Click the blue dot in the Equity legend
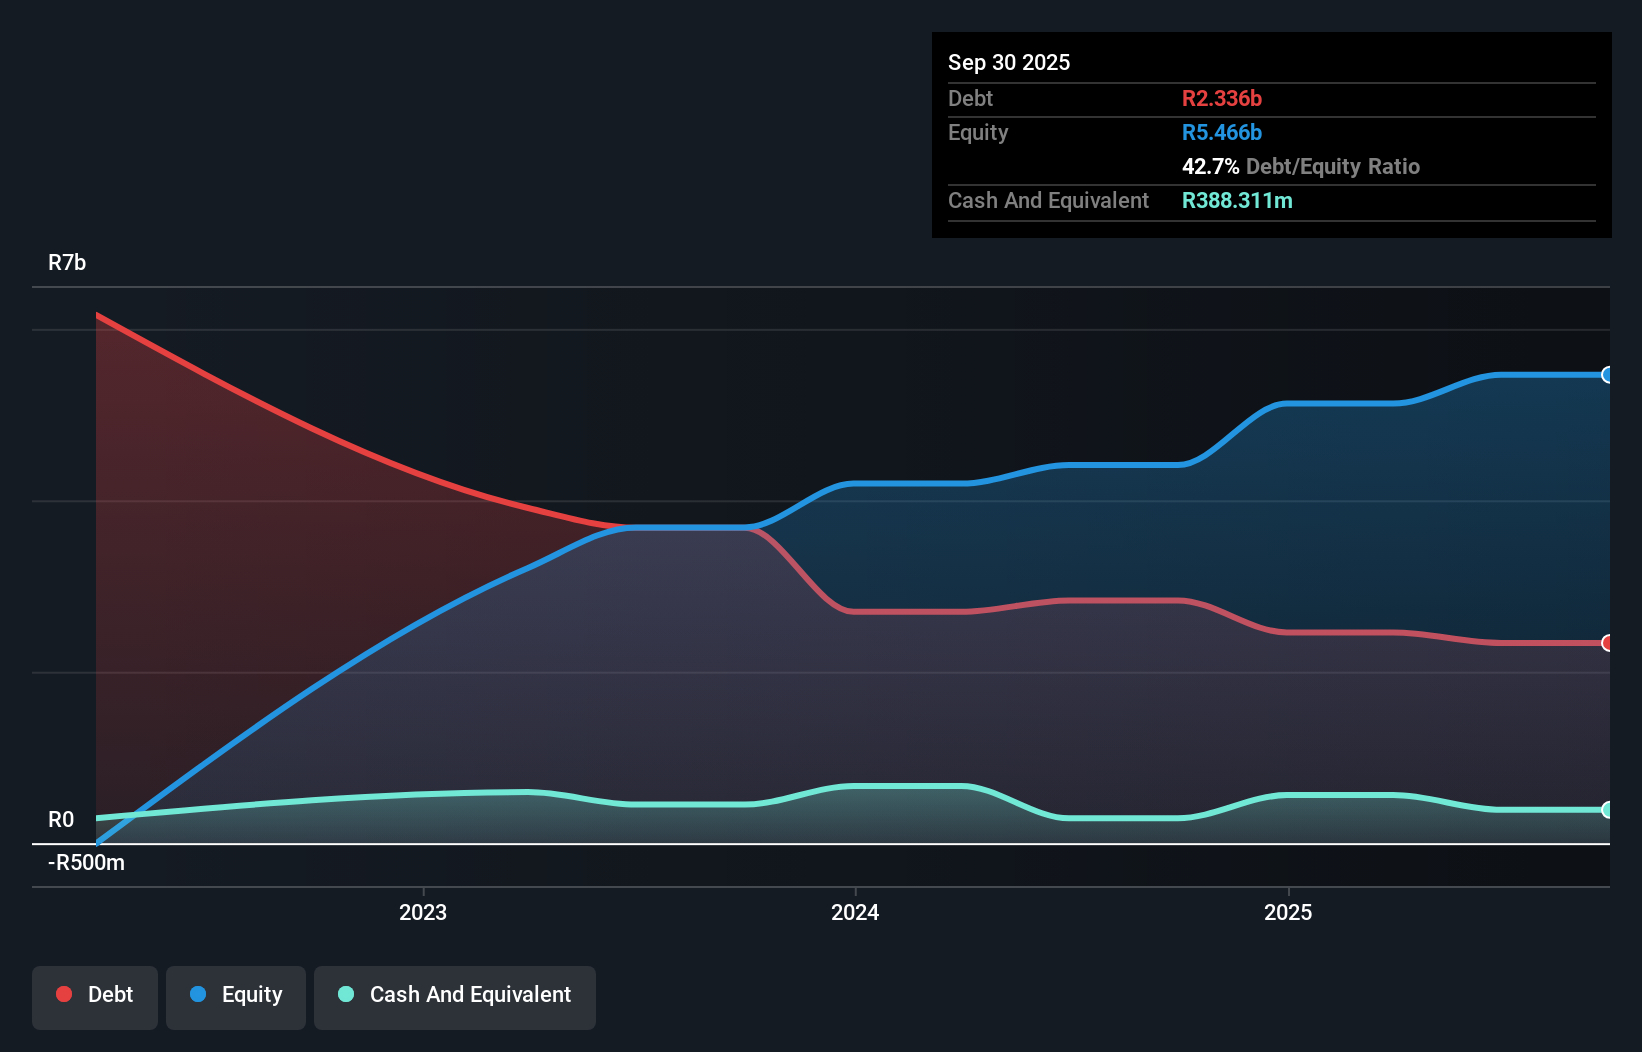The height and width of the screenshot is (1052, 1642). point(199,994)
